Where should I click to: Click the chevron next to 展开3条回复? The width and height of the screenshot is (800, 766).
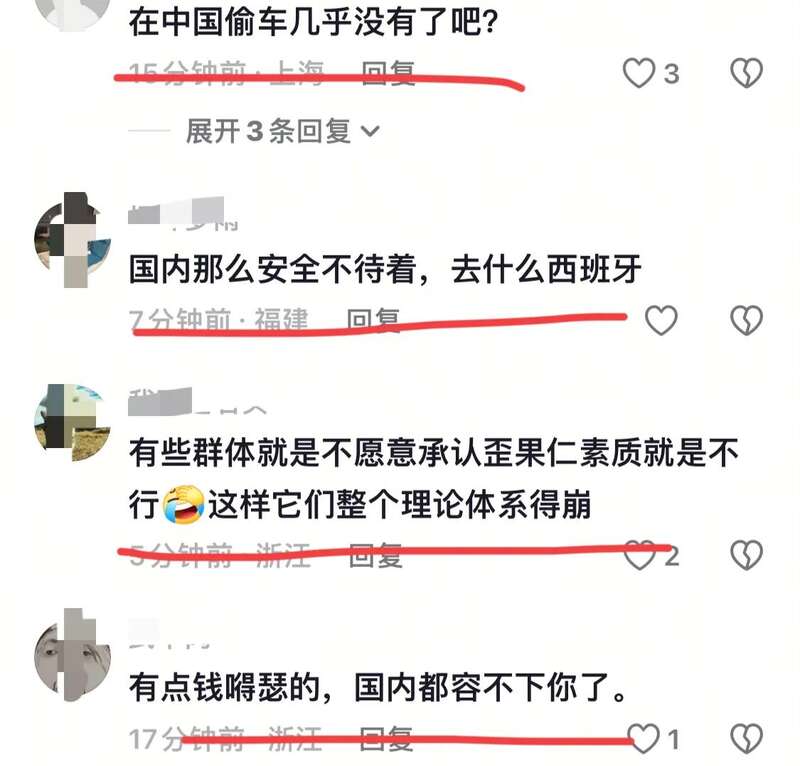click(x=370, y=132)
